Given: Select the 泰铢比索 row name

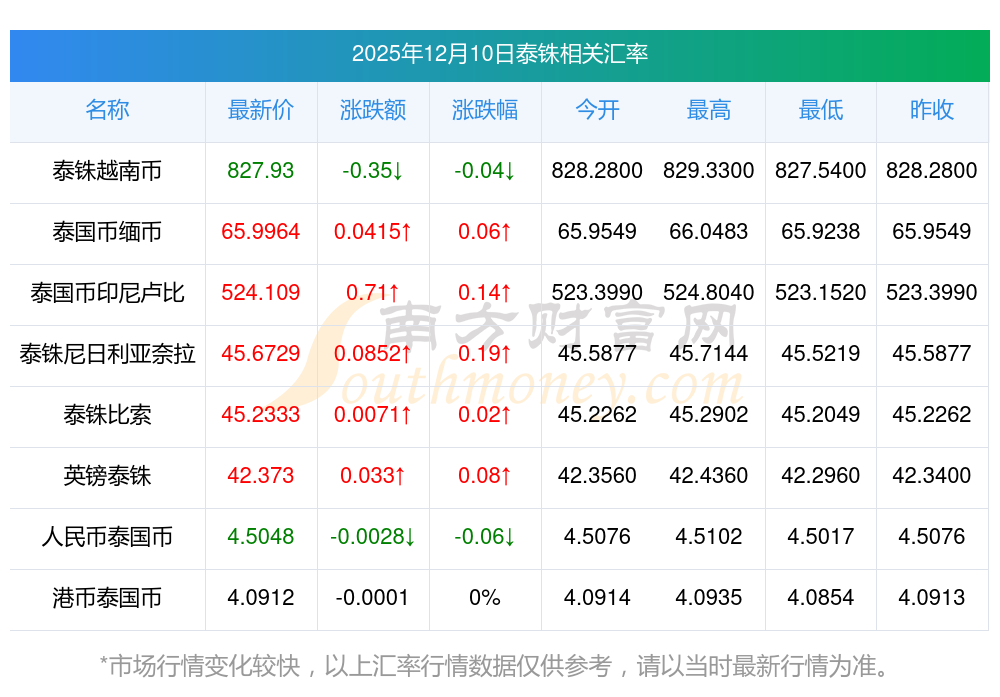Looking at the screenshot, I should coord(107,415).
